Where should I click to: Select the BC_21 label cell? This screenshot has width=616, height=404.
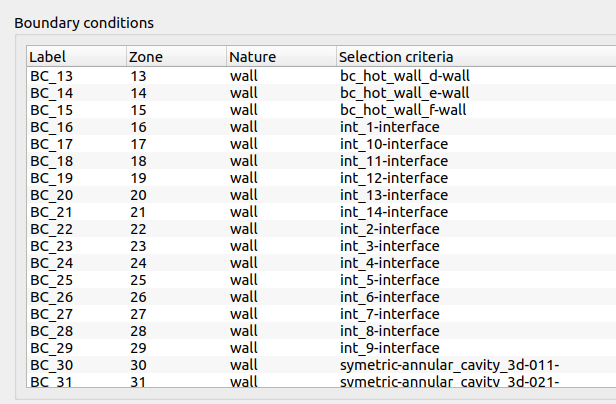(x=51, y=212)
